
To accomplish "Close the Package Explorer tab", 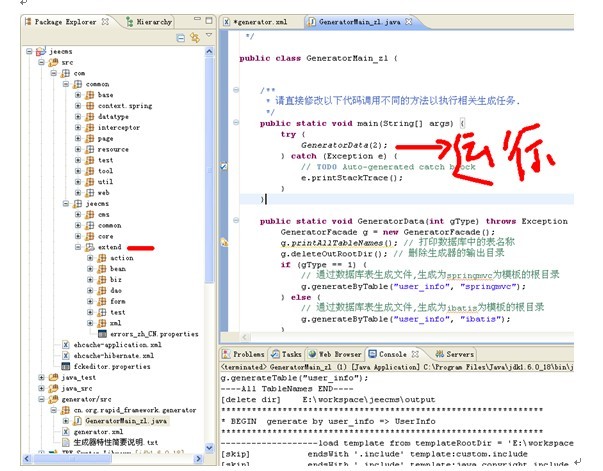I will 105,22.
